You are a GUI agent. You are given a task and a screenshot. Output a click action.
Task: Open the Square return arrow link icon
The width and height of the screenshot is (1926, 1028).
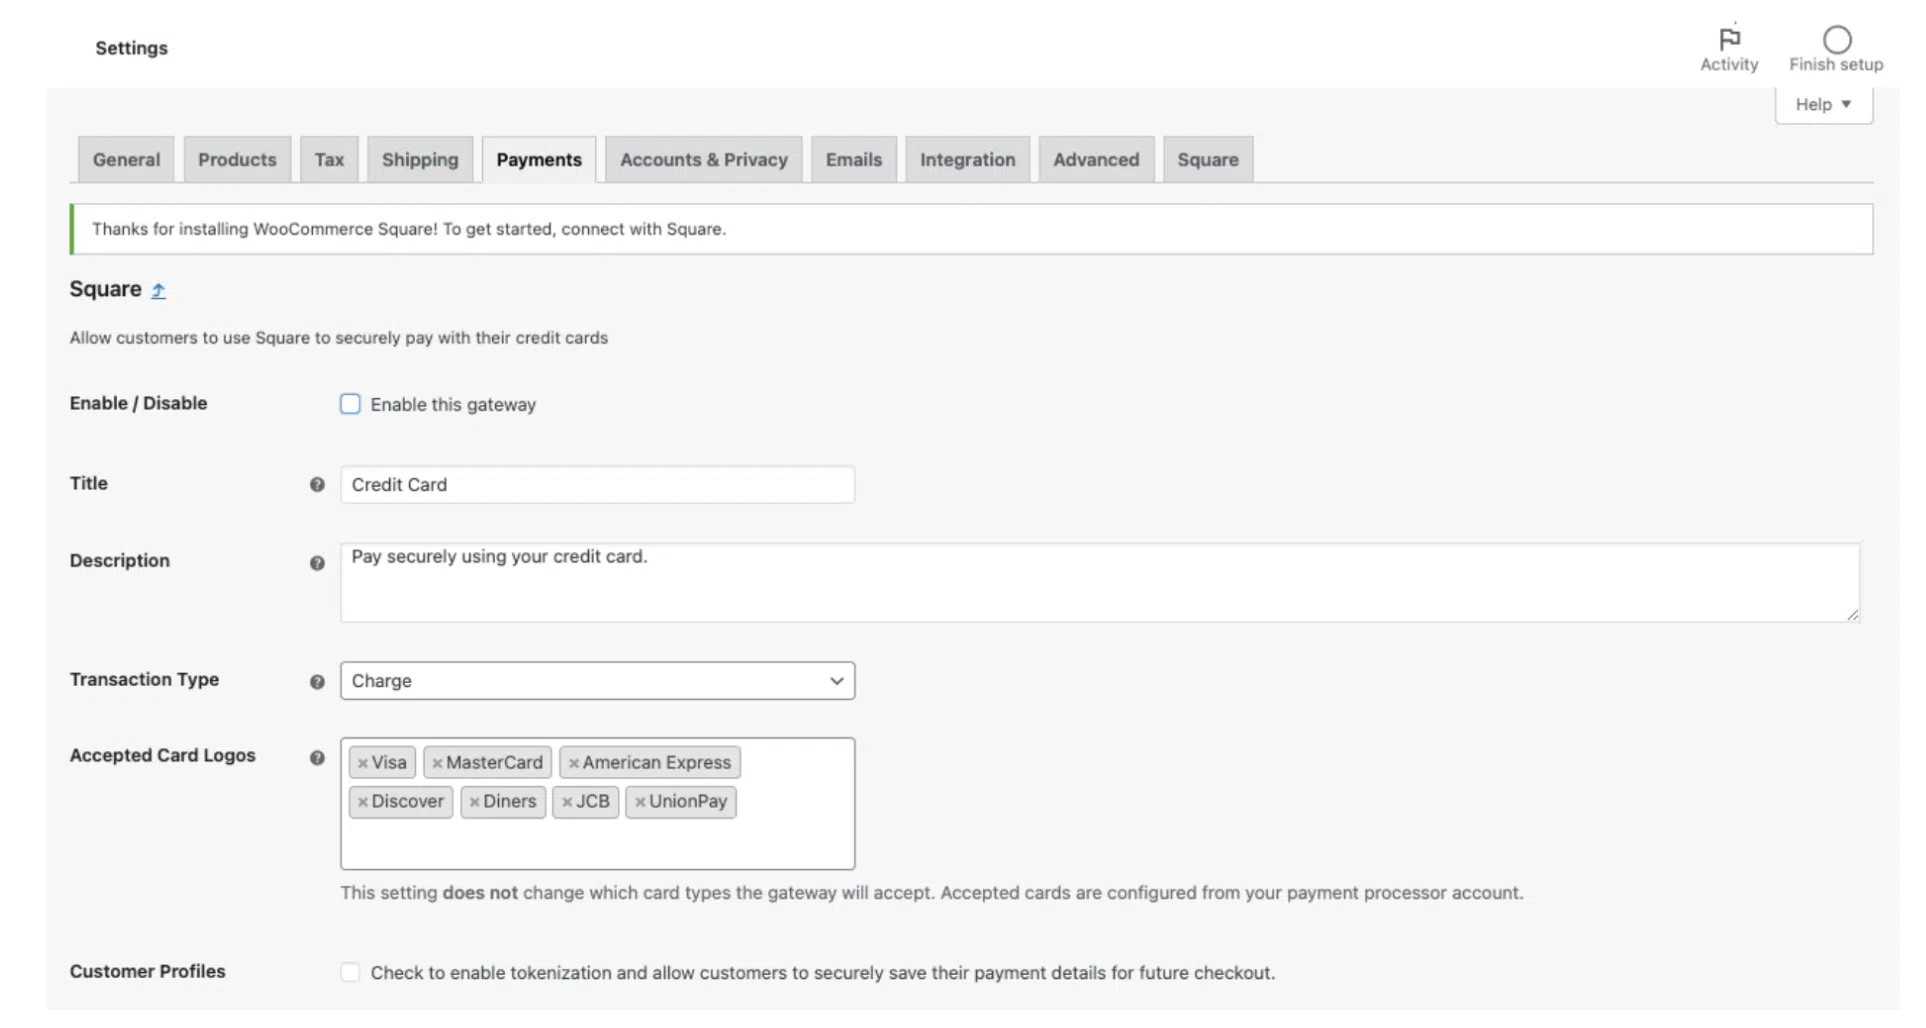pyautogui.click(x=159, y=292)
